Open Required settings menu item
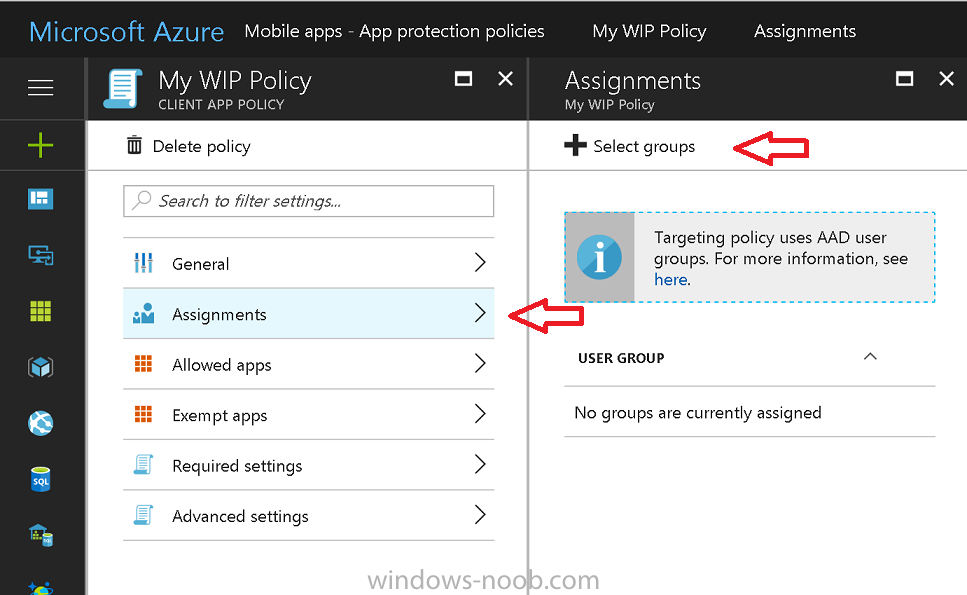This screenshot has width=967, height=595. tap(308, 465)
